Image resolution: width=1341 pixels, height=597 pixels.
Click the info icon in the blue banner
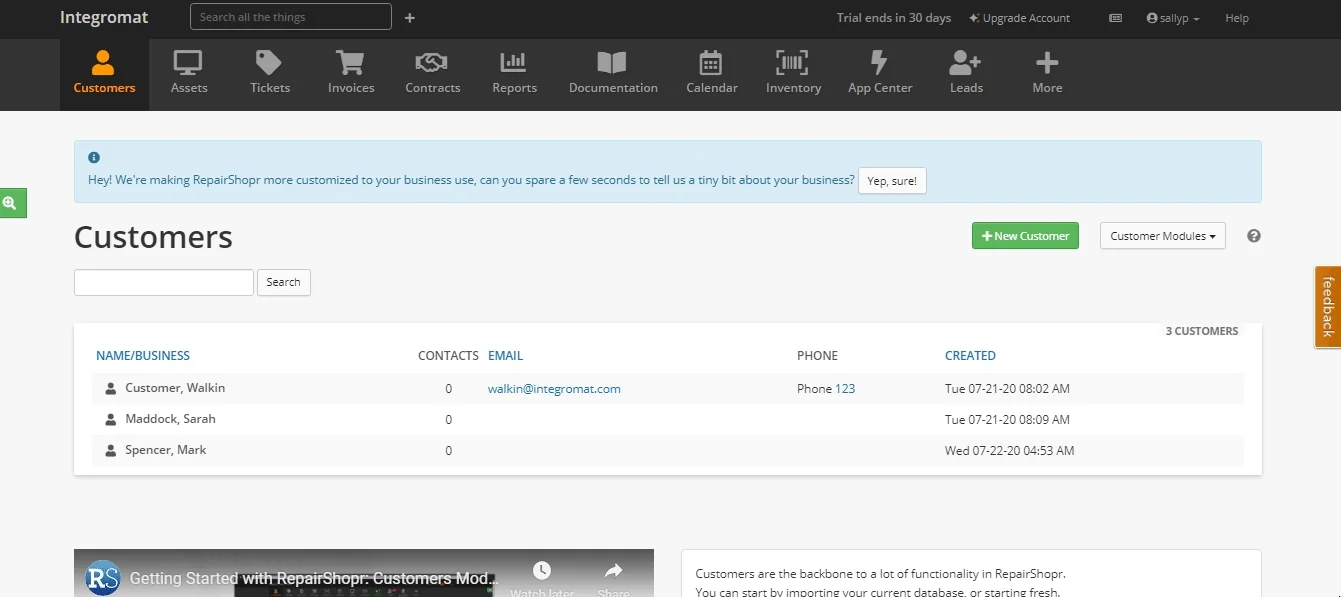94,158
